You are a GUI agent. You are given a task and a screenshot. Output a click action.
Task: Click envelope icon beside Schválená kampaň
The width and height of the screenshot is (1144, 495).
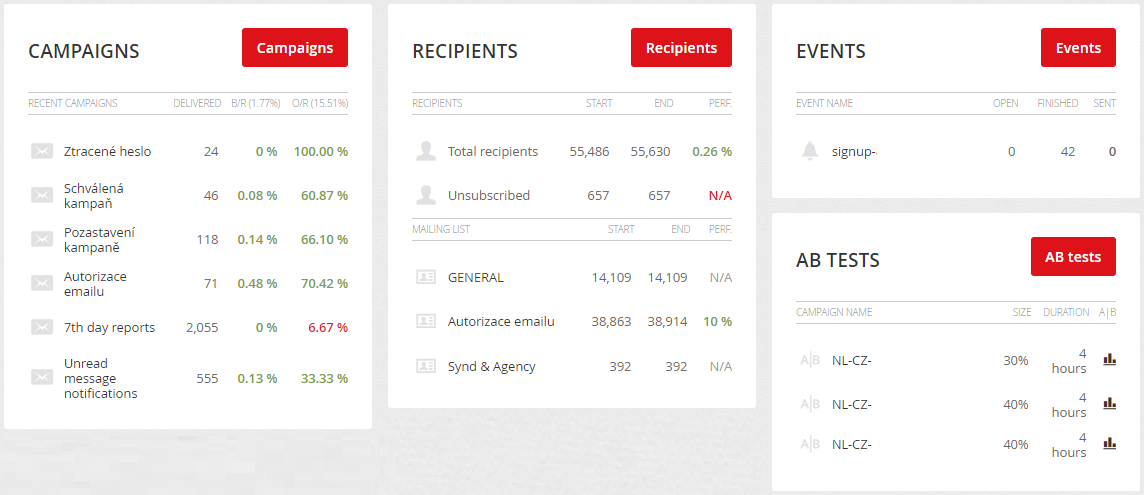(42, 195)
